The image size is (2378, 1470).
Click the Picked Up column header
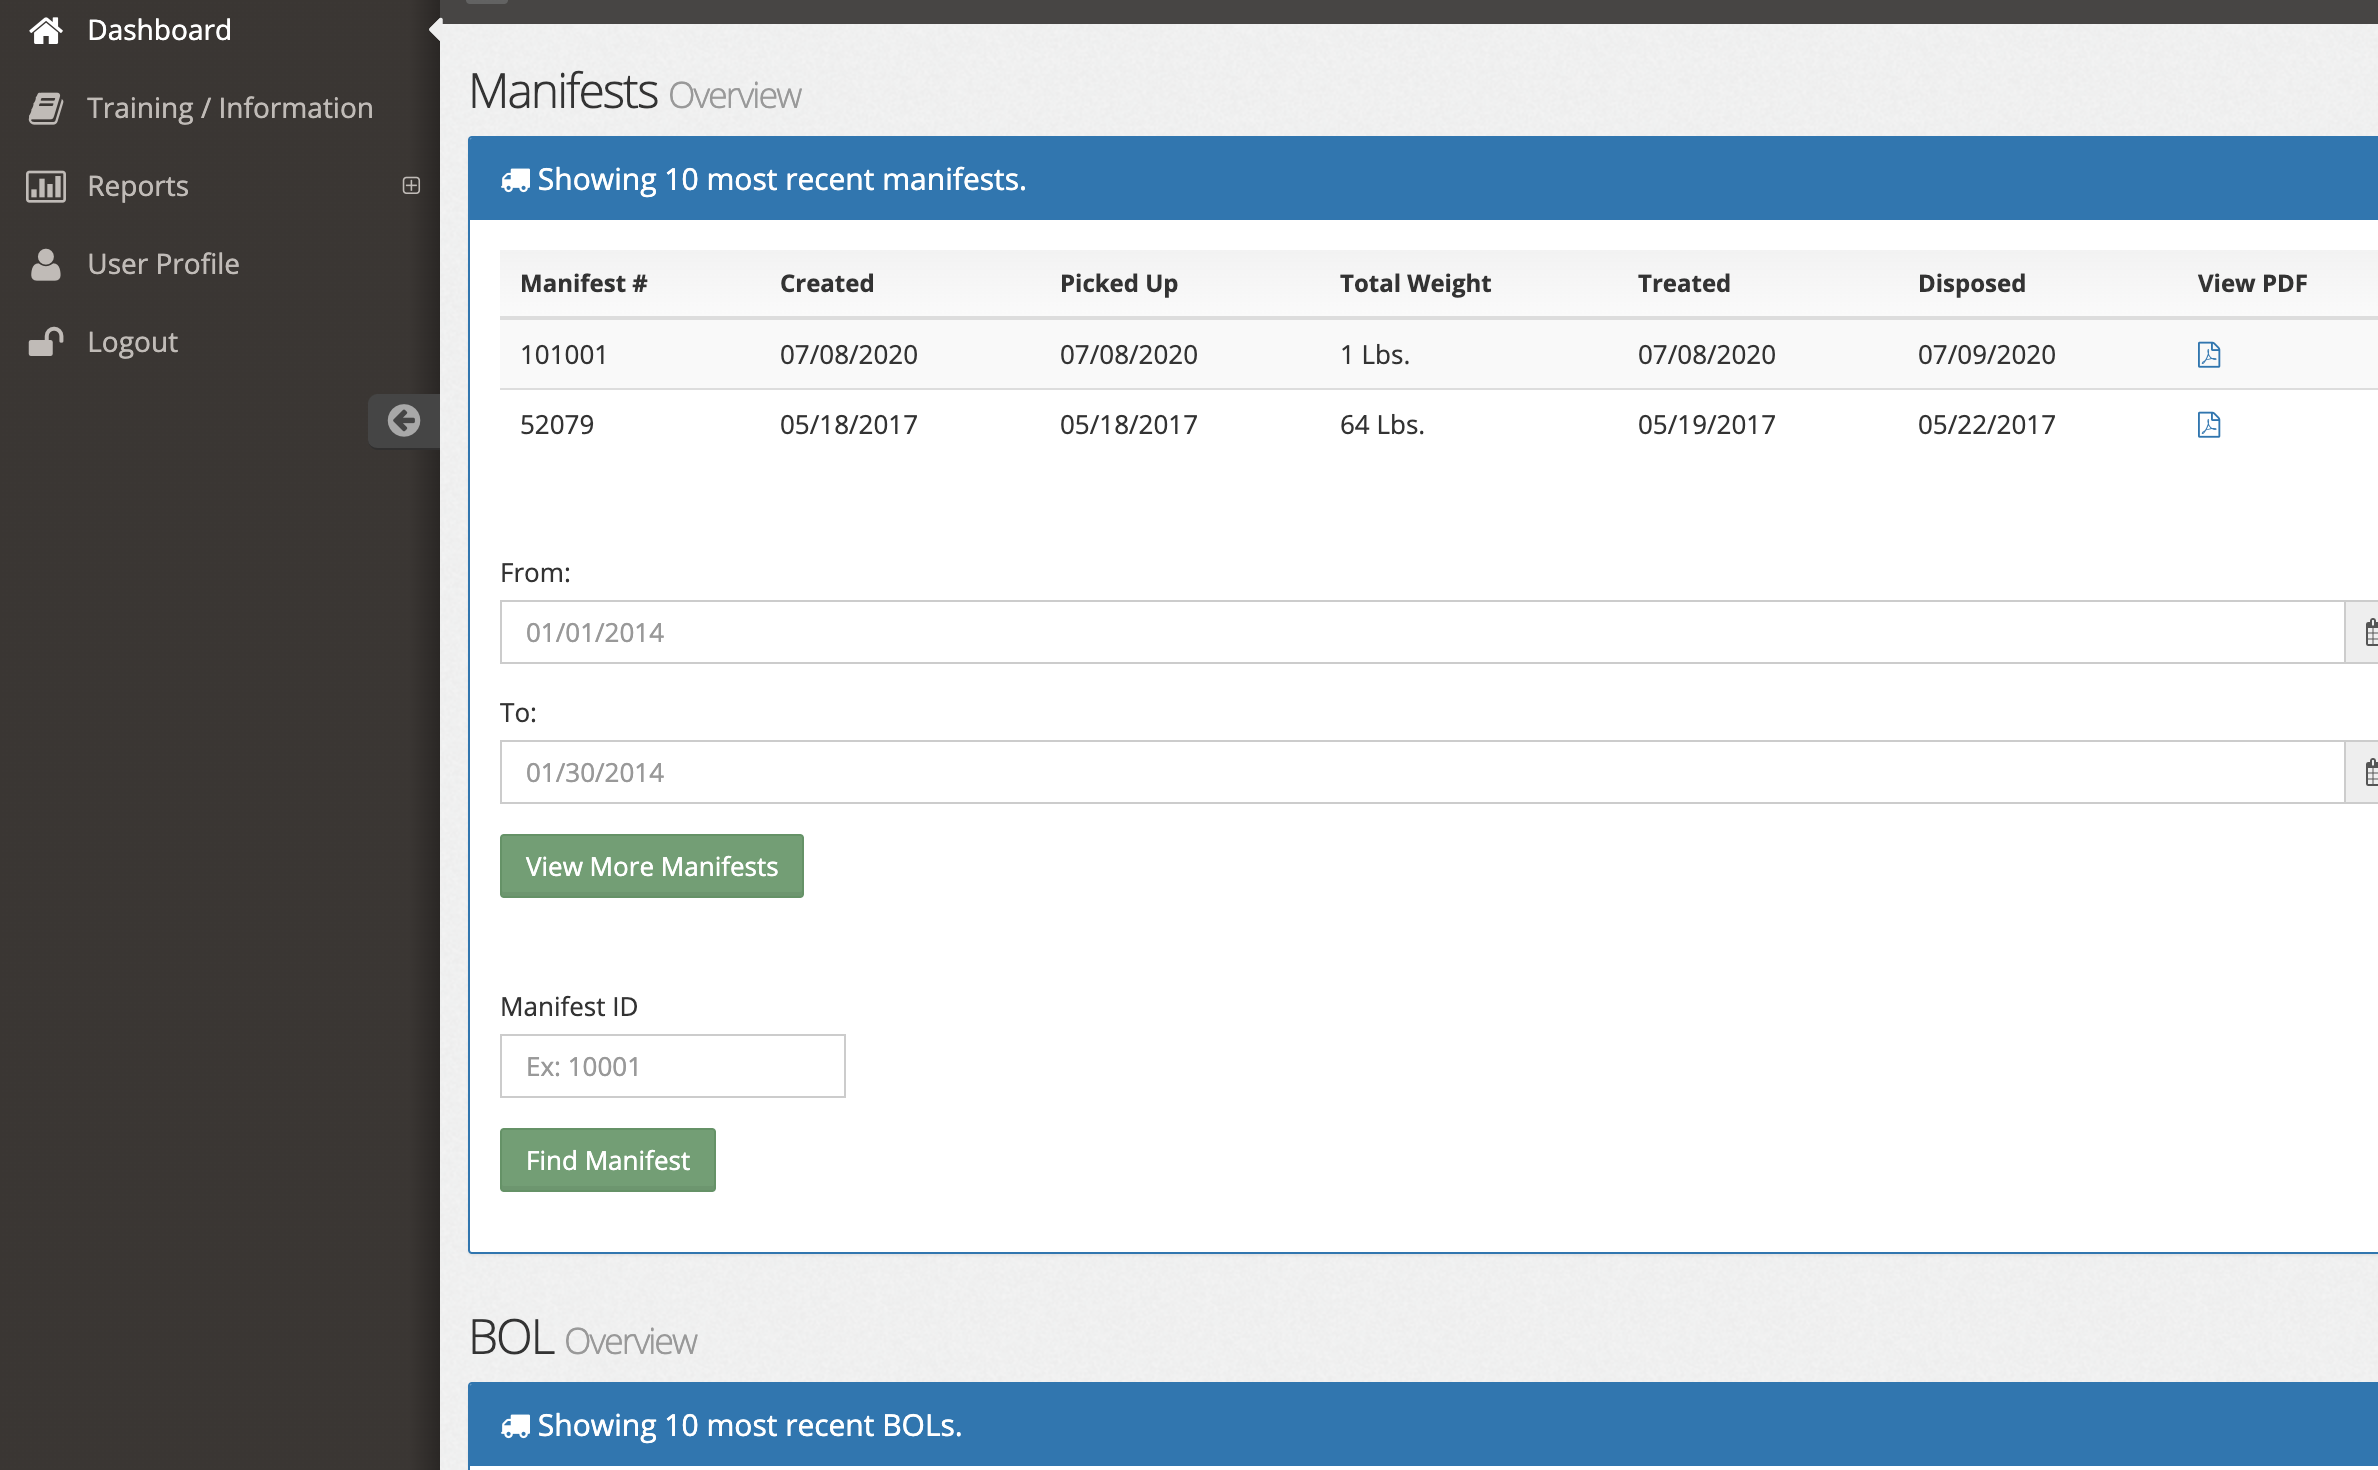[1119, 284]
